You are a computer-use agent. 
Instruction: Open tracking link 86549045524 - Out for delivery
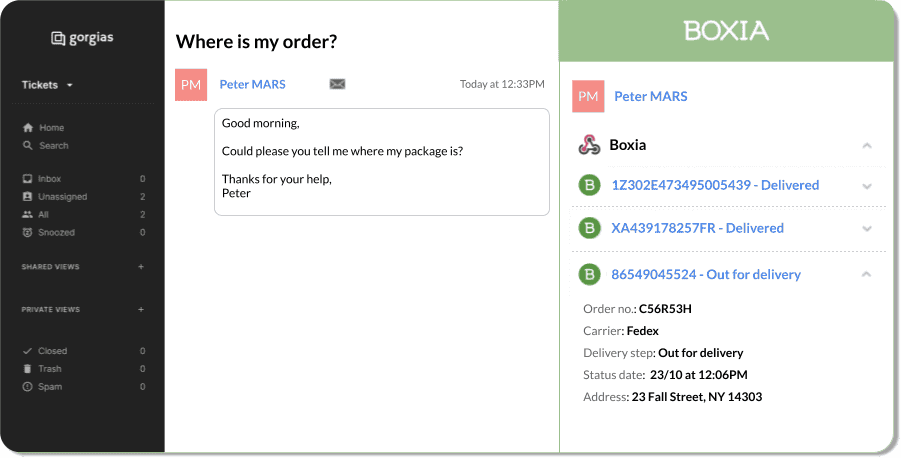pos(706,275)
